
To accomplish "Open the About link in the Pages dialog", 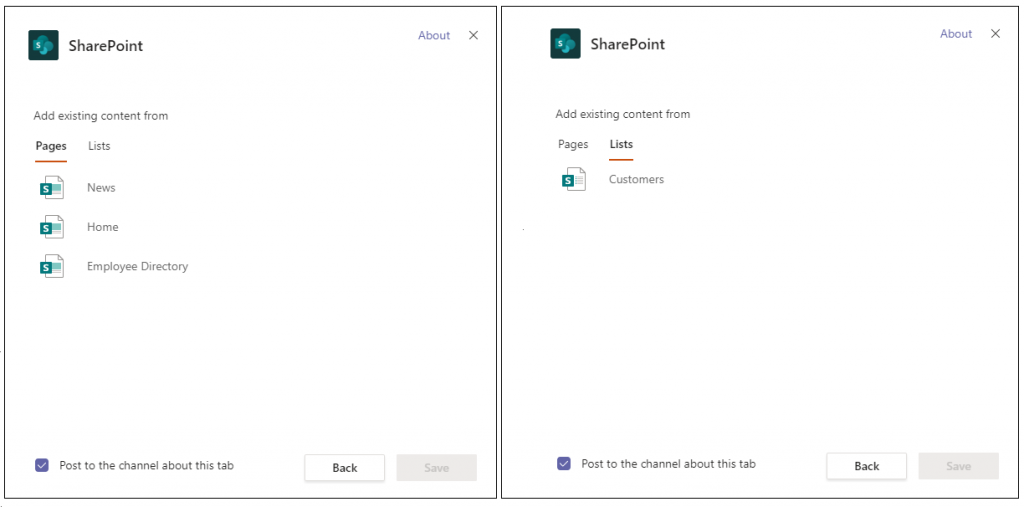I will 434,35.
